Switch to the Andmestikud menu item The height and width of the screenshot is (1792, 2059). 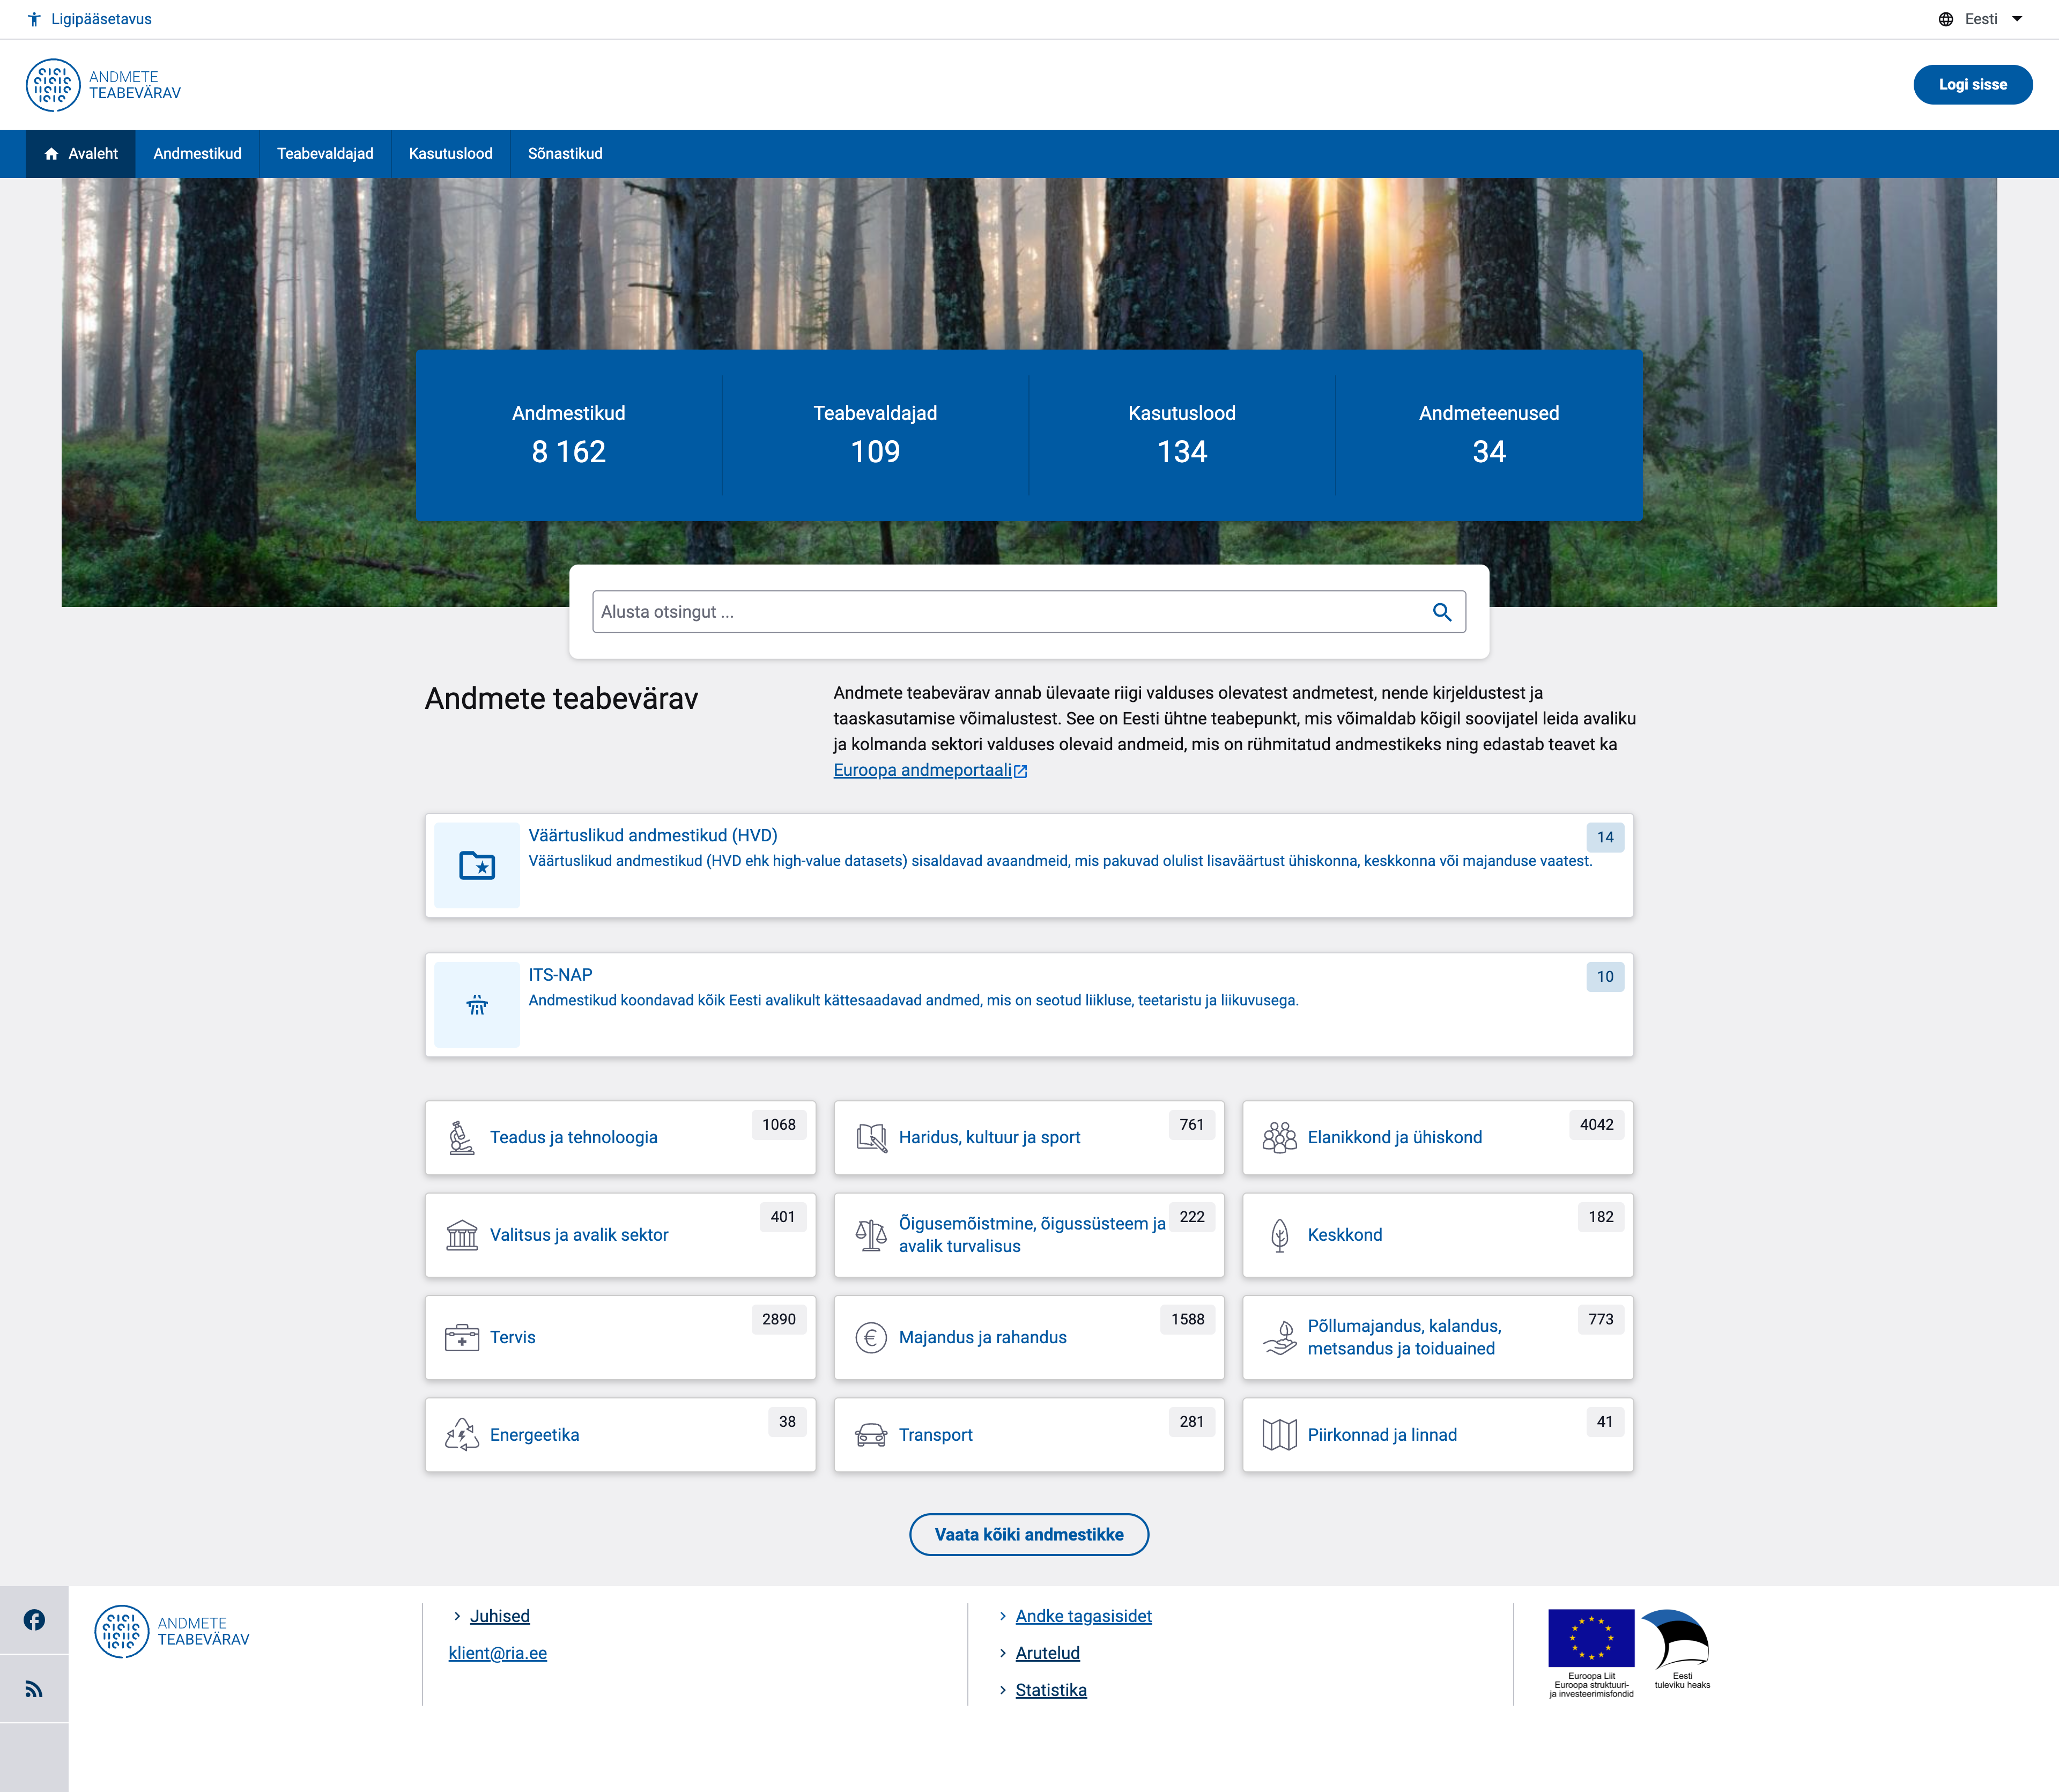tap(197, 154)
